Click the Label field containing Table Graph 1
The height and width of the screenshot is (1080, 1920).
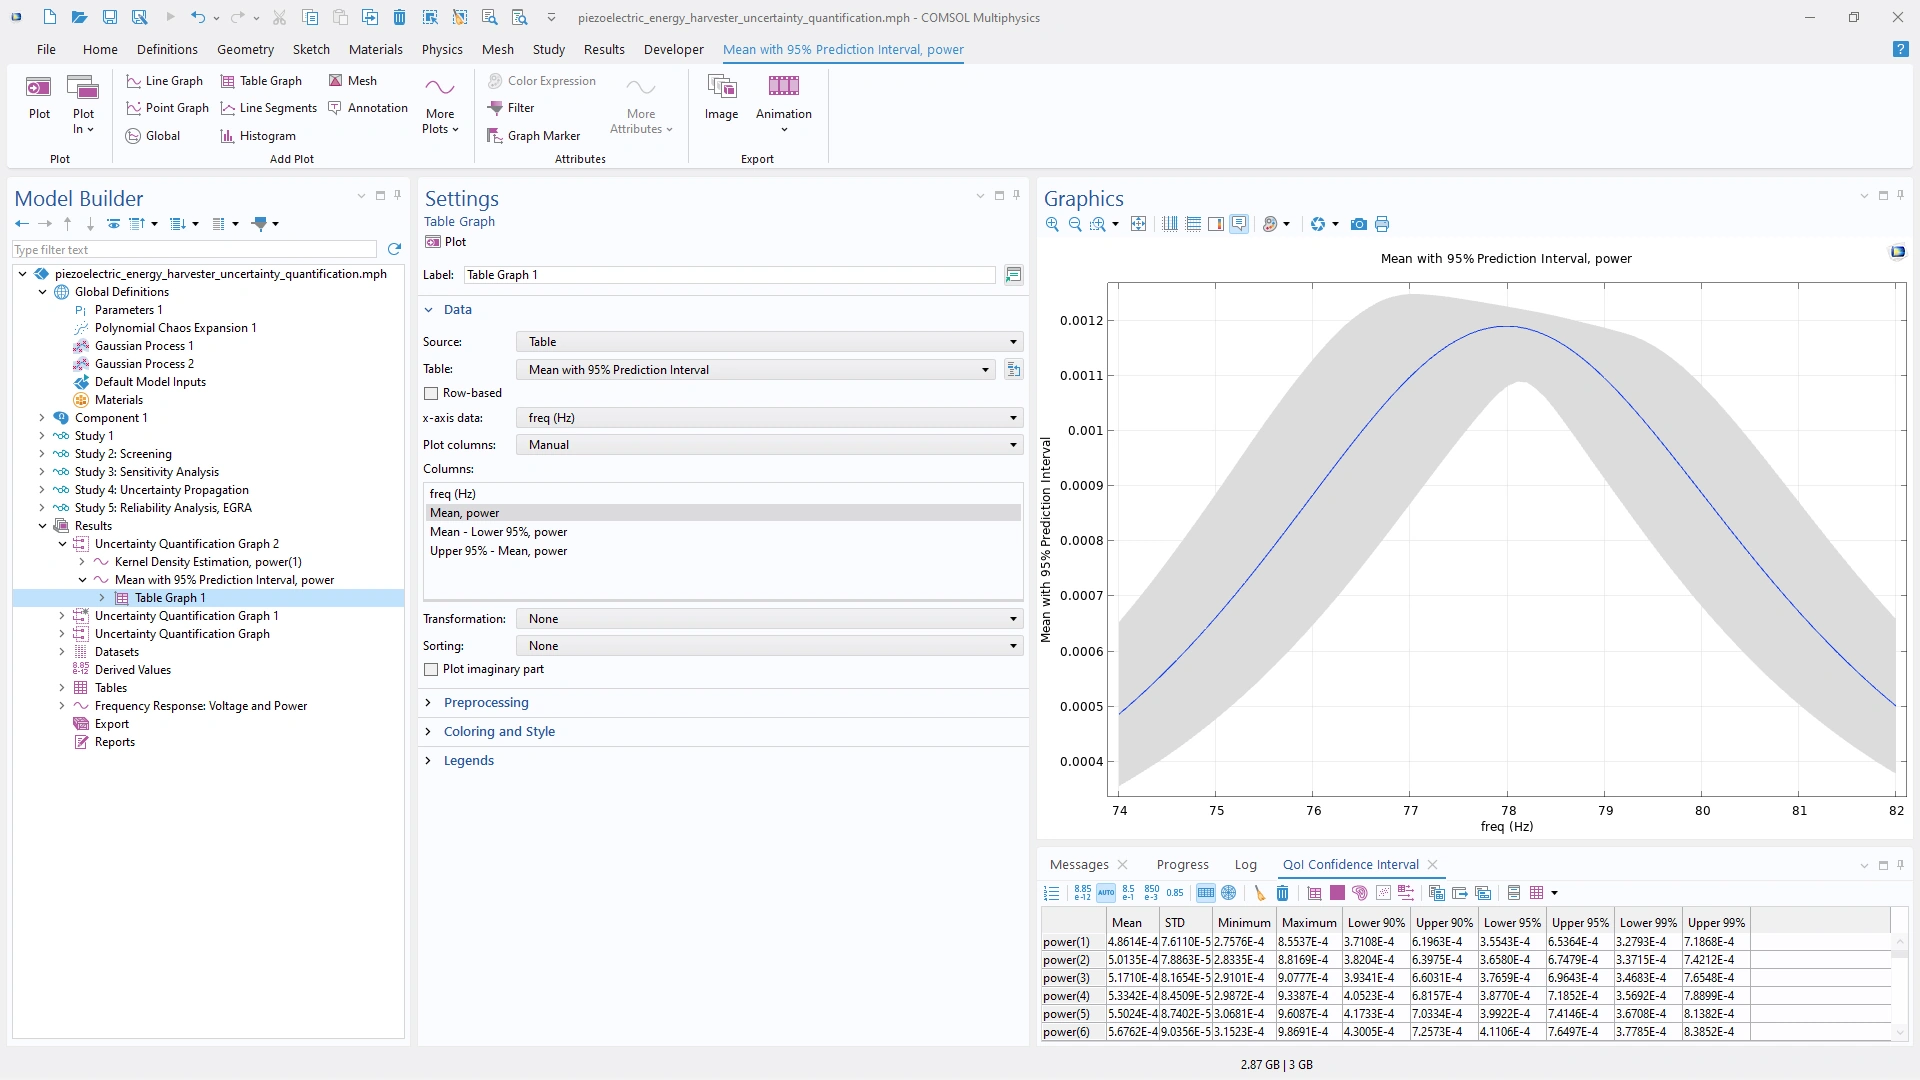click(730, 275)
